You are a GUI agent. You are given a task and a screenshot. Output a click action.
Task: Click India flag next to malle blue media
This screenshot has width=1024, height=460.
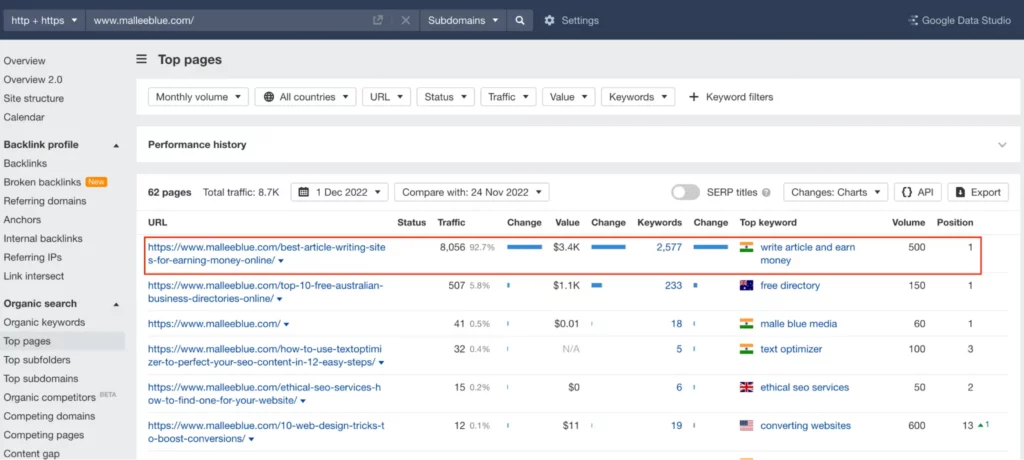point(746,323)
